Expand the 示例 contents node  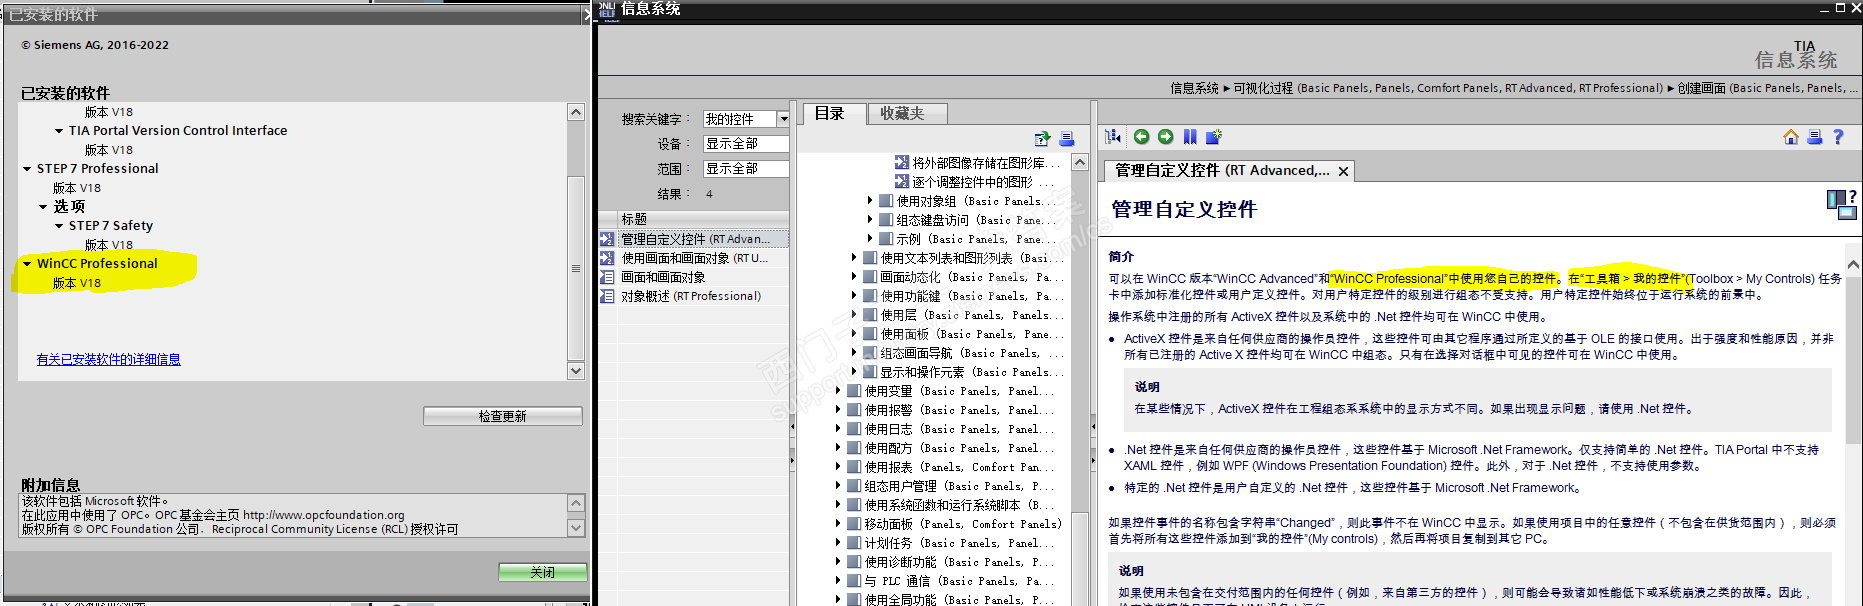(x=870, y=239)
